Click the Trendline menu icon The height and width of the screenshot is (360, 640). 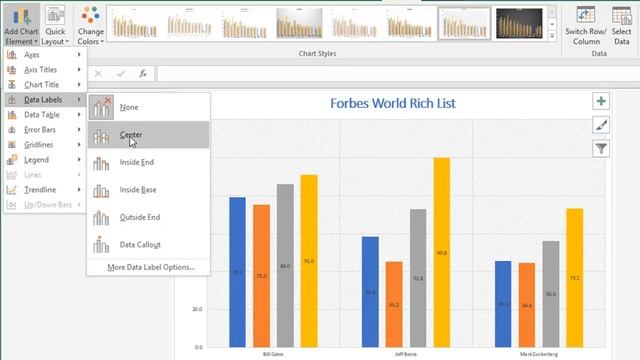12,190
